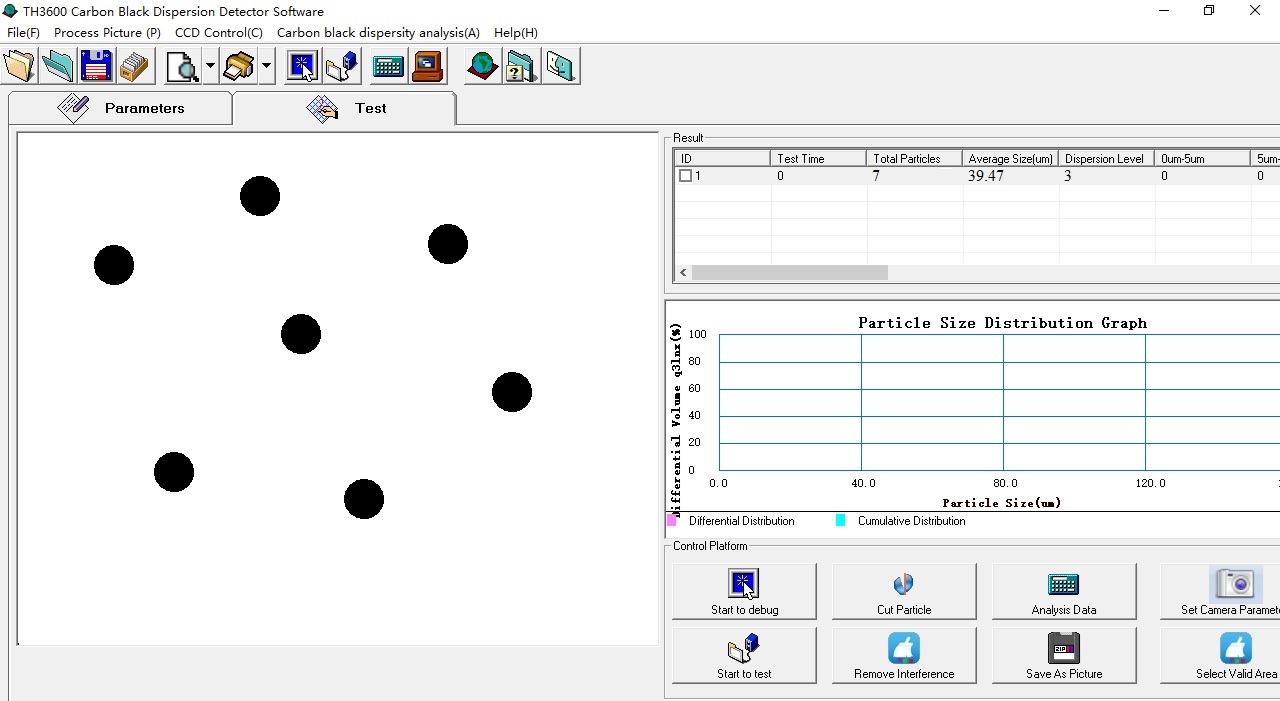The image size is (1280, 701).
Task: Click the debug cursor toolbar icon
Action: [302, 67]
